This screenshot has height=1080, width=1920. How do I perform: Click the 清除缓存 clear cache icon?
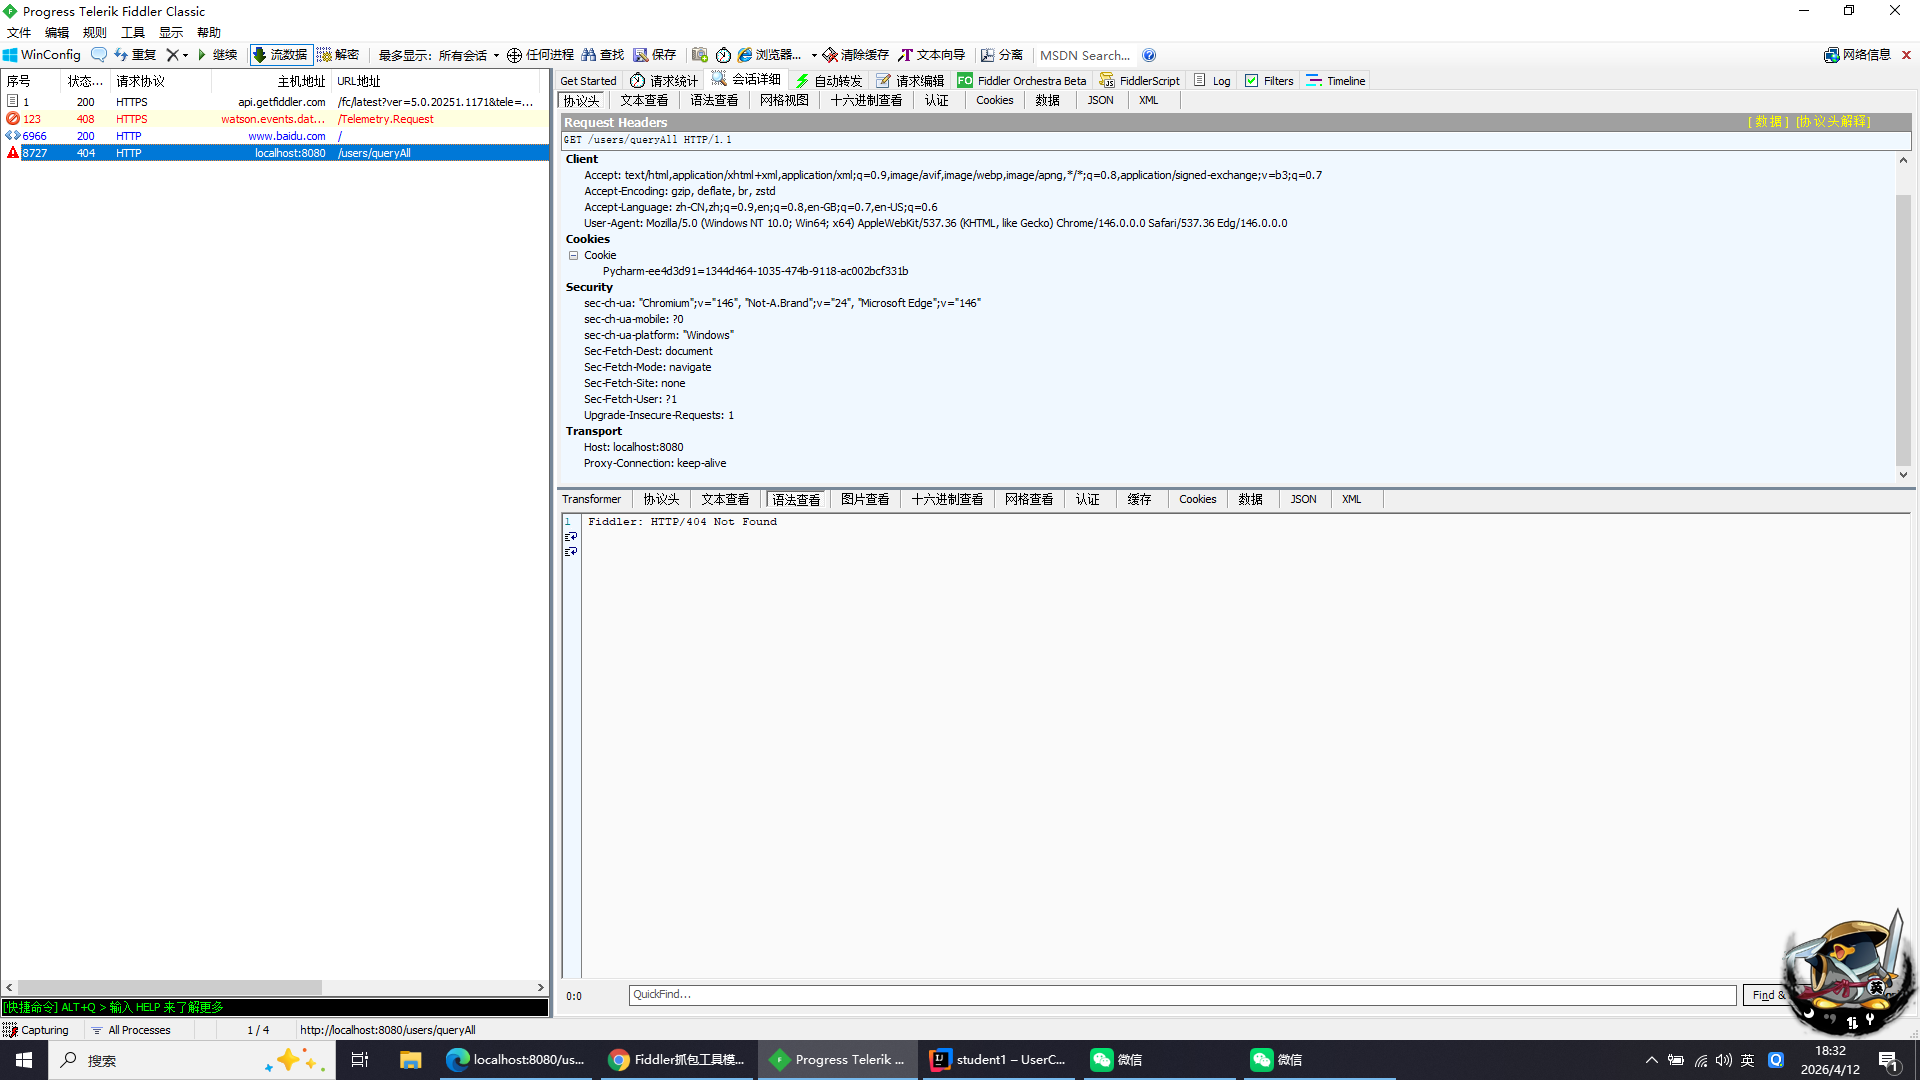pos(830,55)
